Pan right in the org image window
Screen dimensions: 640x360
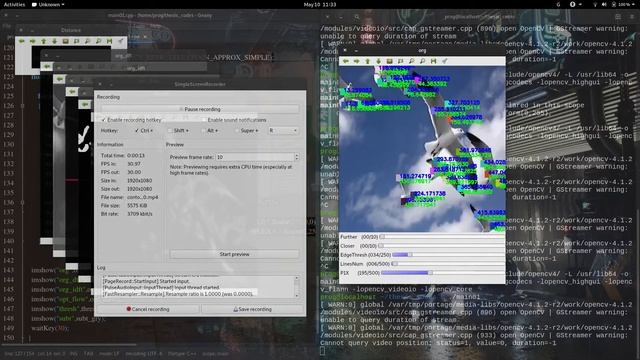[x=356, y=61]
